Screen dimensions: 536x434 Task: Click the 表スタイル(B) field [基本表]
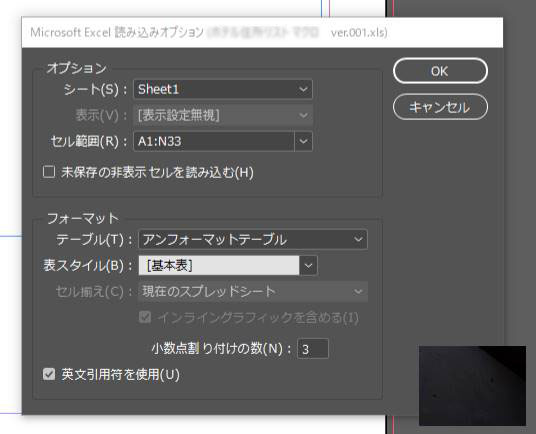pos(219,265)
